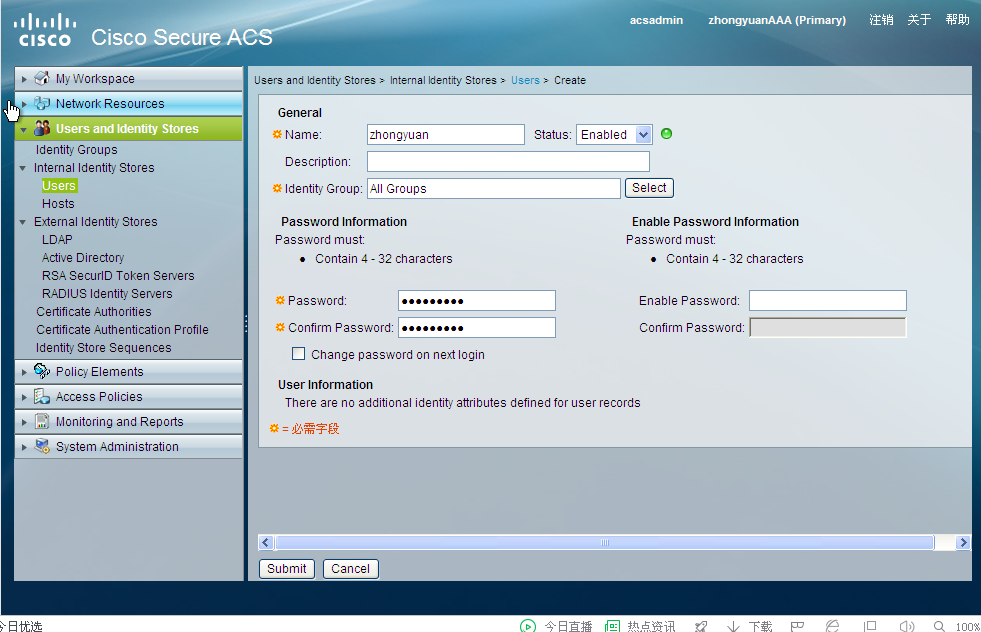
Task: Click the Confirm Password field under Password
Action: pos(477,327)
